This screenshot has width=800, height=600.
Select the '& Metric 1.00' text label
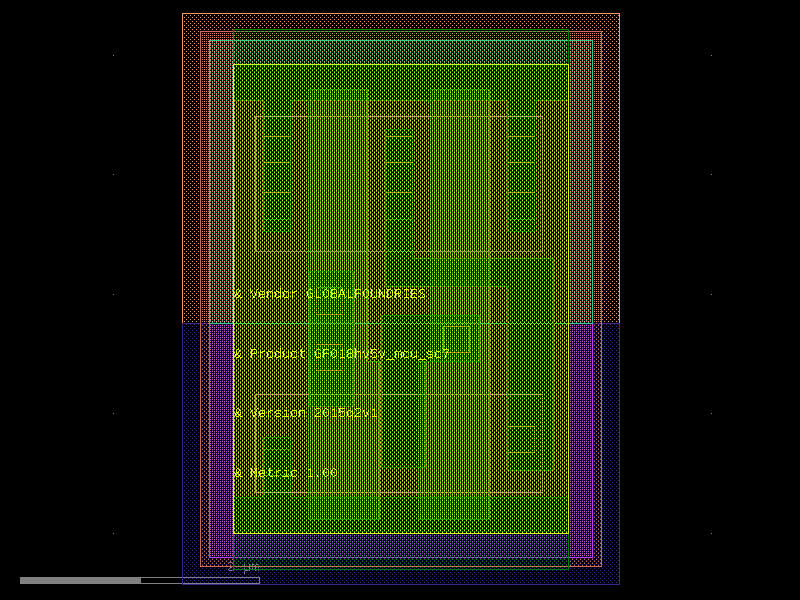285,472
